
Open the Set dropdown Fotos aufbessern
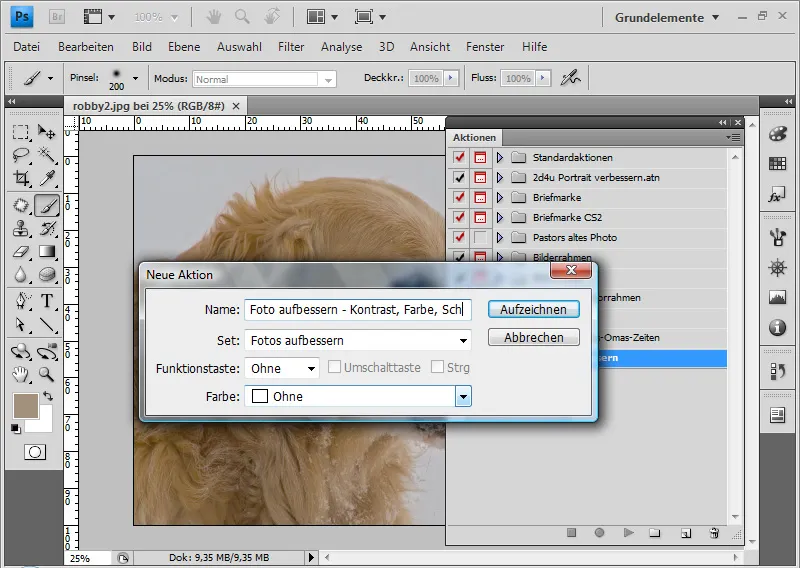coord(358,340)
